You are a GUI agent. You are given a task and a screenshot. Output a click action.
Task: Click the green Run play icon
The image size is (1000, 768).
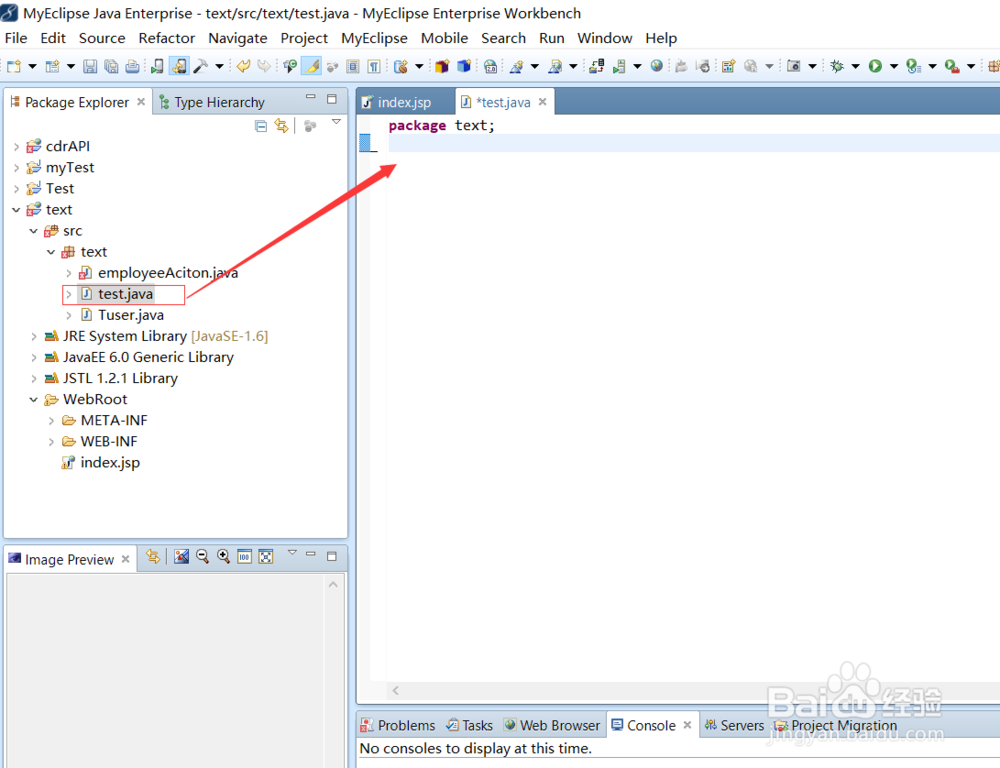[875, 66]
